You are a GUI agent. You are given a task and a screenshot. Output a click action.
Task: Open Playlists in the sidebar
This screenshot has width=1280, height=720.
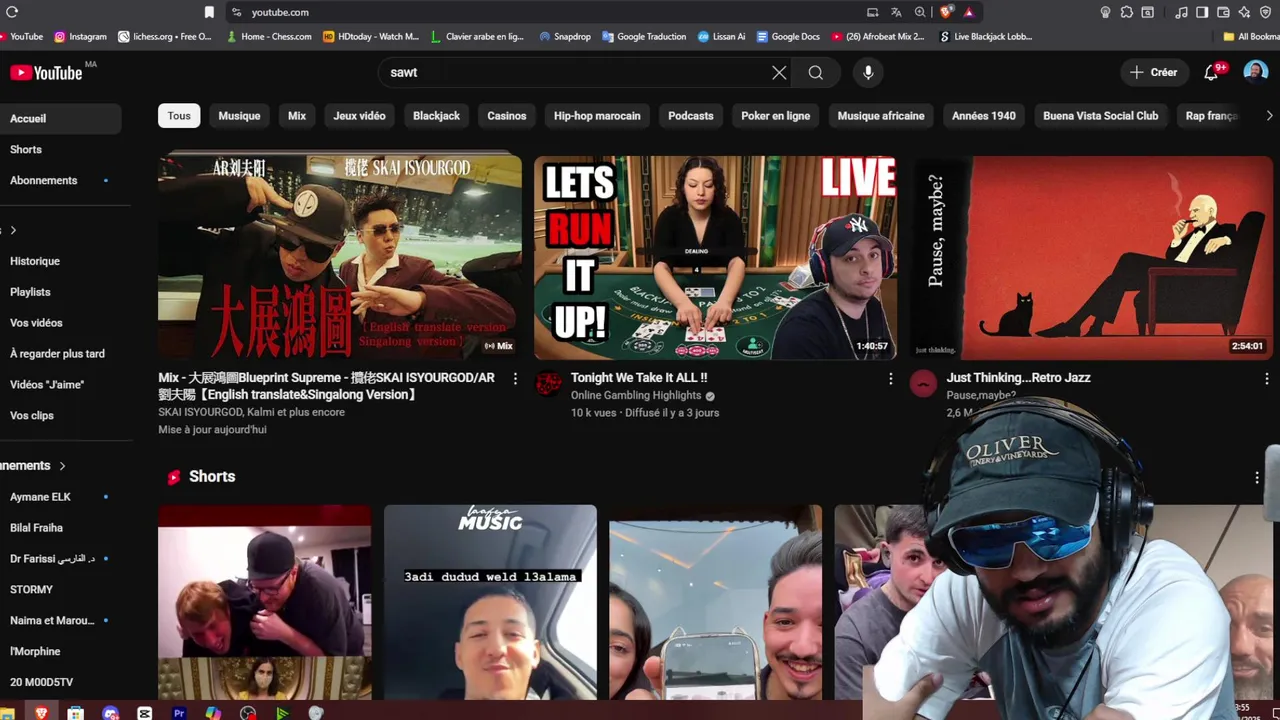point(60,292)
